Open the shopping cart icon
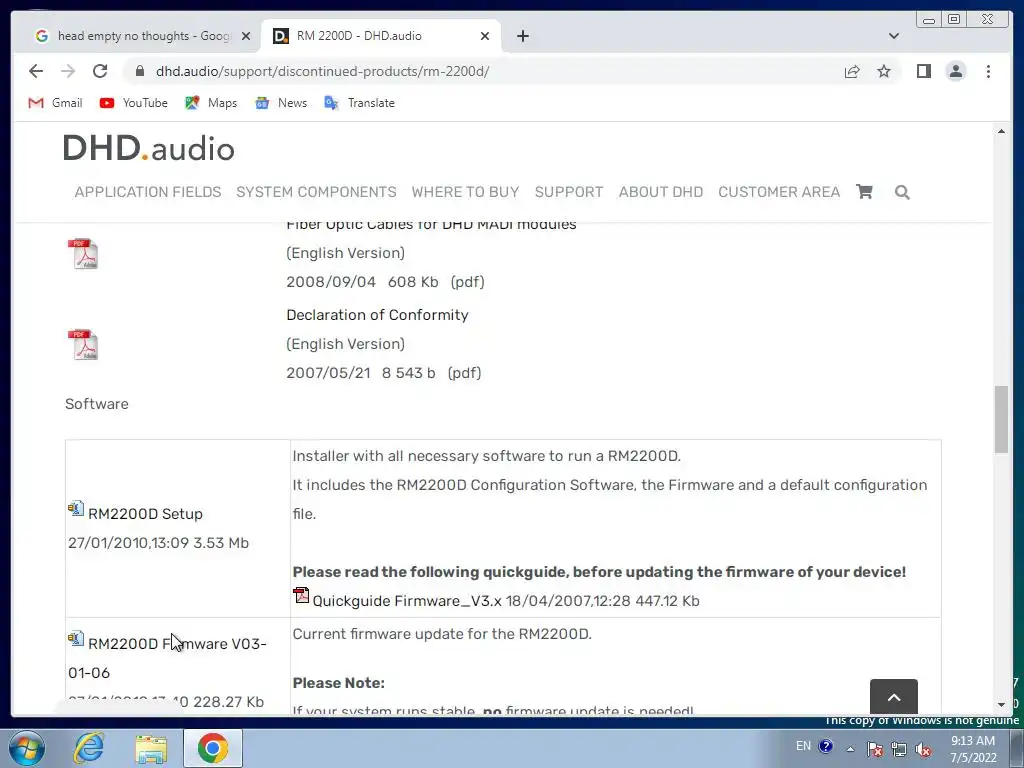The image size is (1024, 768). point(864,191)
